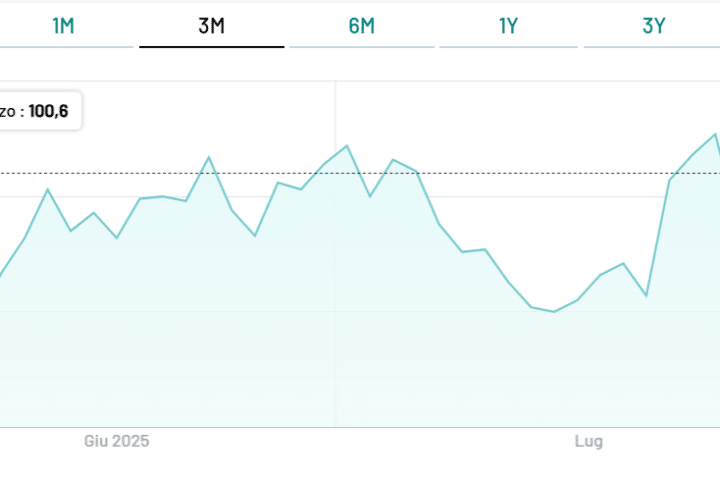This screenshot has height=480, width=720.
Task: Click the Lug month axis label
Action: coord(588,441)
